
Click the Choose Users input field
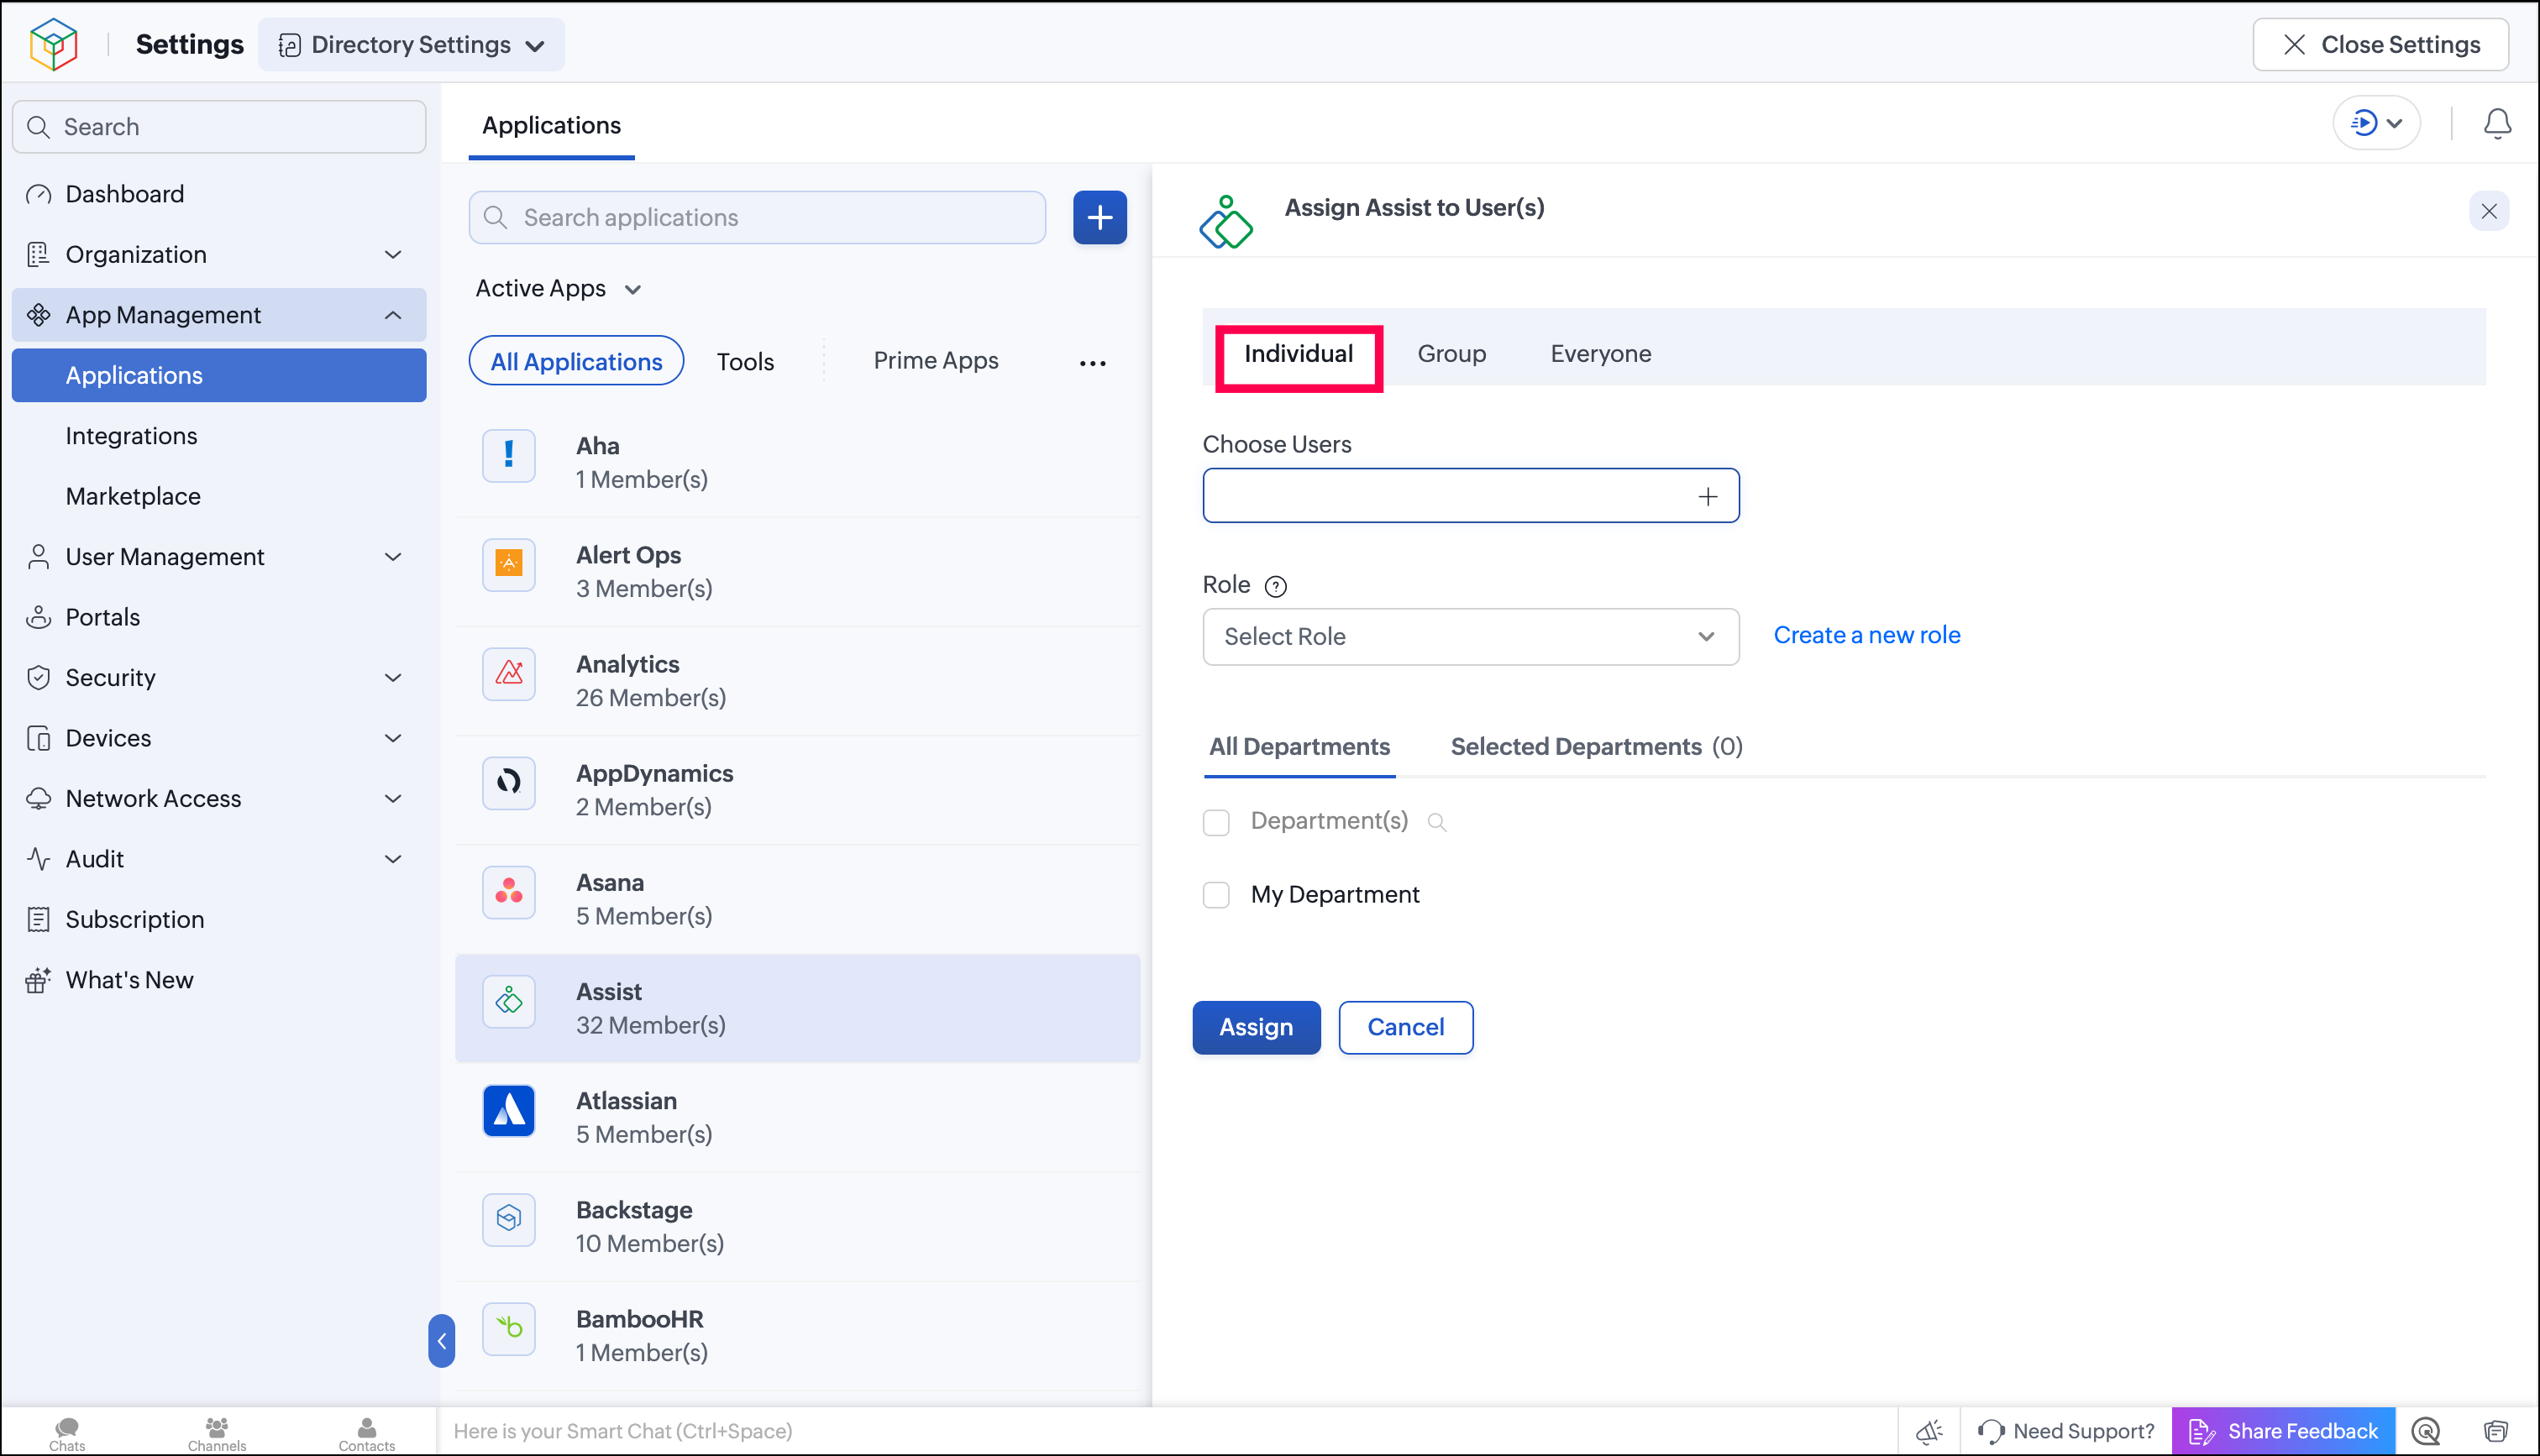tap(1470, 495)
